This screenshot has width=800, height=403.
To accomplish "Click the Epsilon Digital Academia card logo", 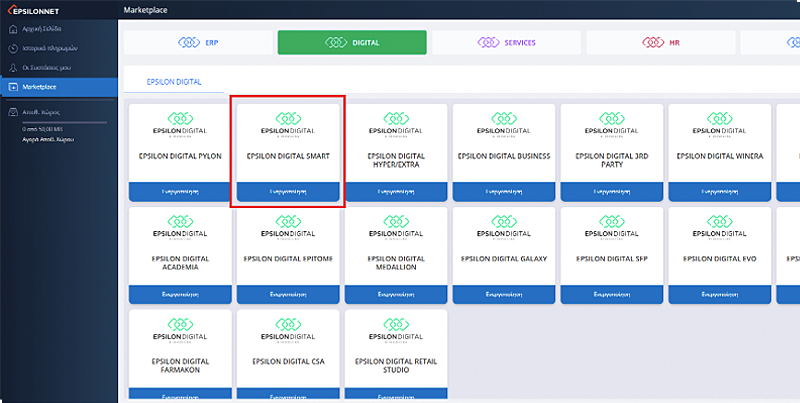I will (x=180, y=227).
